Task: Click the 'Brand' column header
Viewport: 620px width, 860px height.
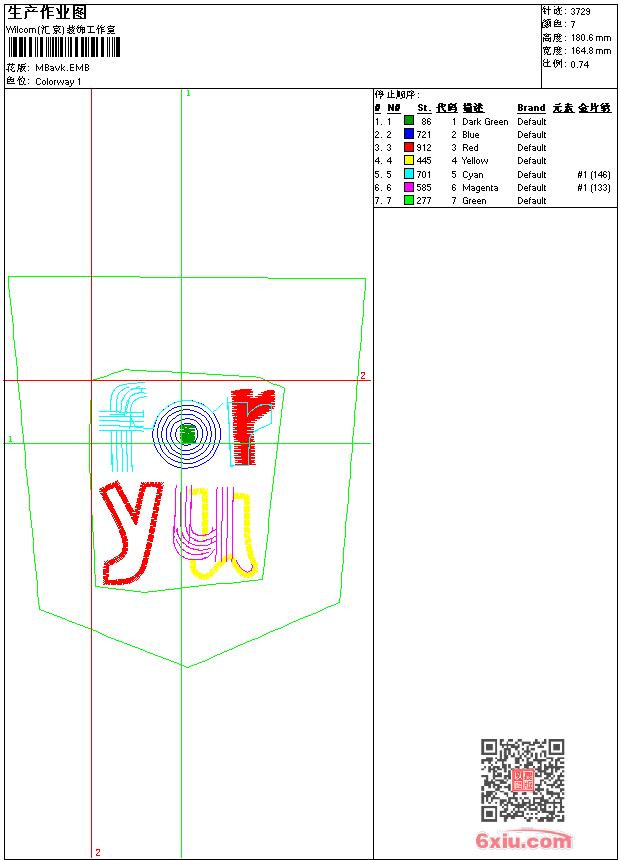Action: tap(531, 108)
